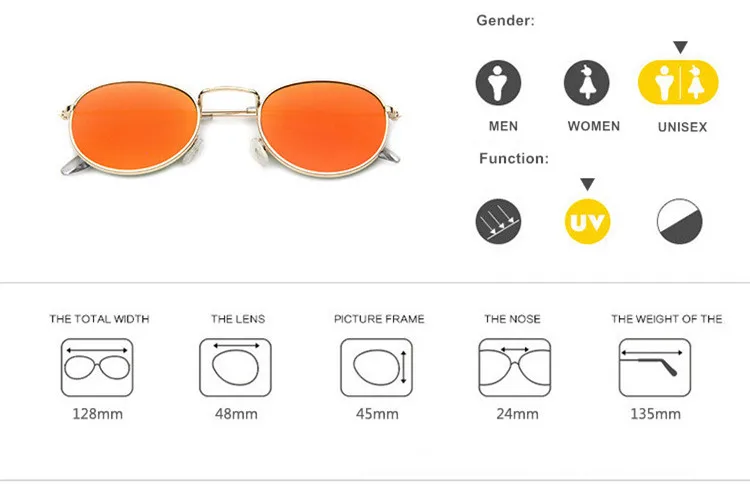Select the MEN text label
This screenshot has height=489, width=750.
point(503,126)
